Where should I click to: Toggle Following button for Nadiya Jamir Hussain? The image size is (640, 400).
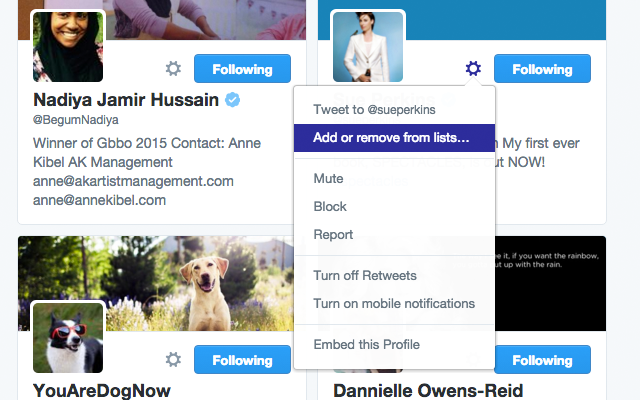(x=242, y=69)
